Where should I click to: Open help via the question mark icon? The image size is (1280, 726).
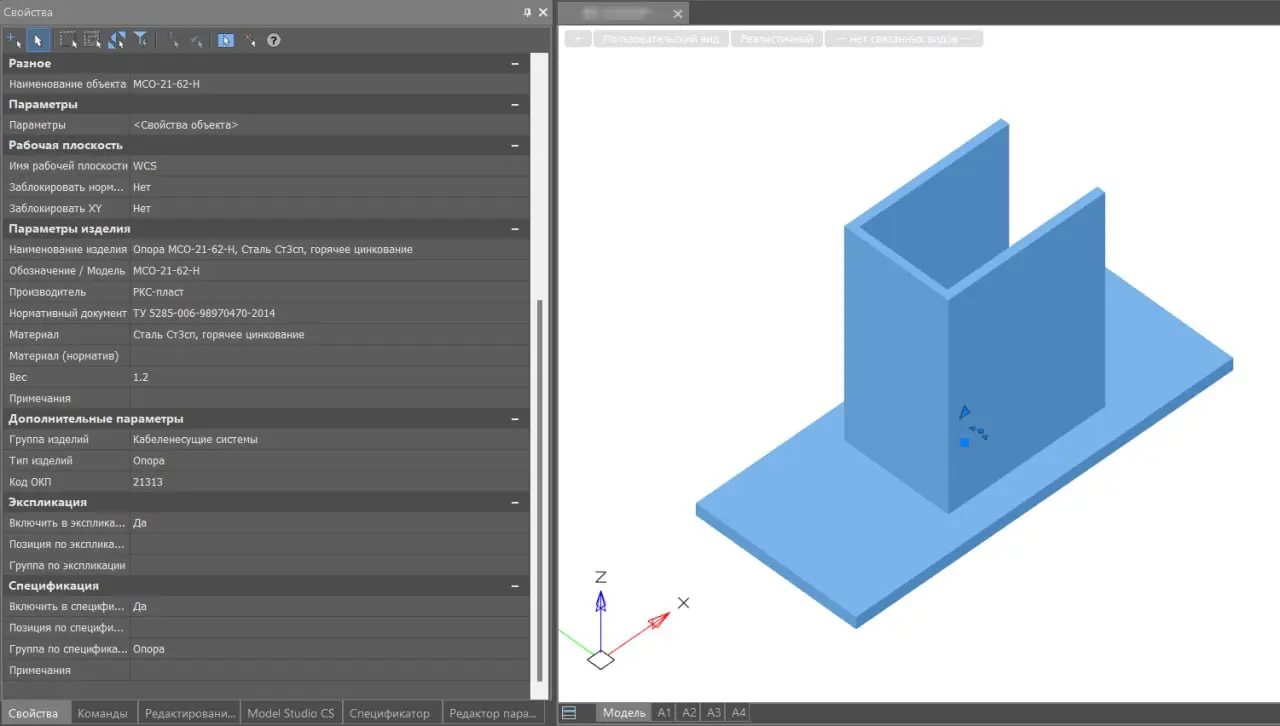pyautogui.click(x=273, y=40)
